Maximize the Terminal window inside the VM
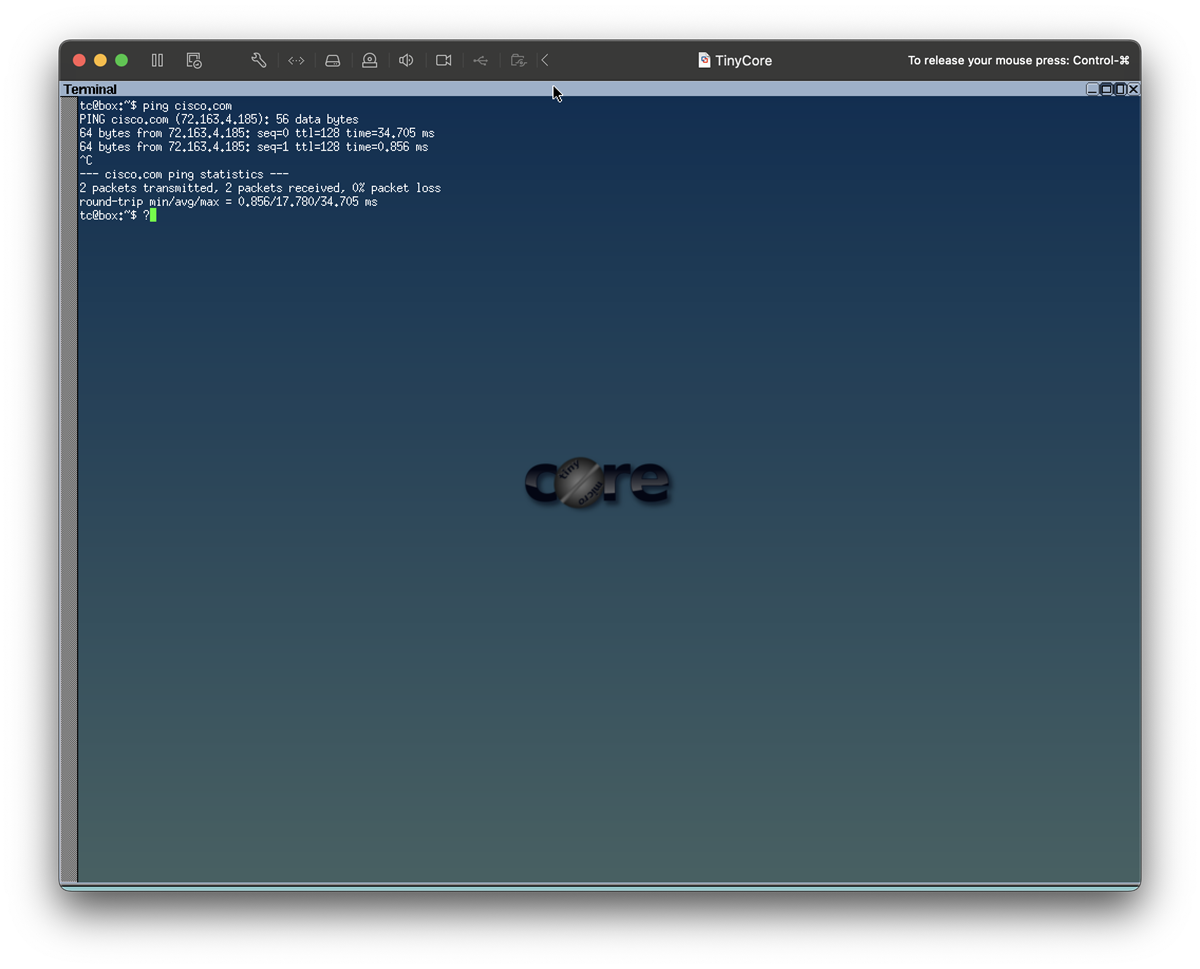The image size is (1200, 969). [x=1106, y=89]
